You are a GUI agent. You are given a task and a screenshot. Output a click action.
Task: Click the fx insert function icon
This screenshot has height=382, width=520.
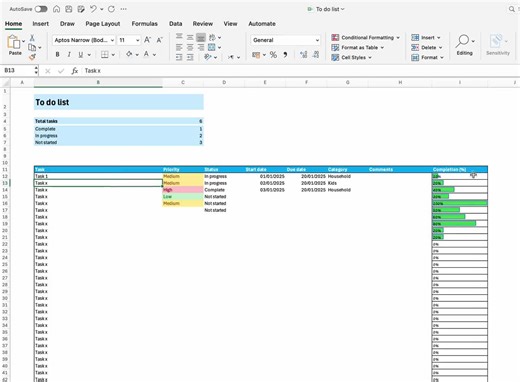pos(75,71)
